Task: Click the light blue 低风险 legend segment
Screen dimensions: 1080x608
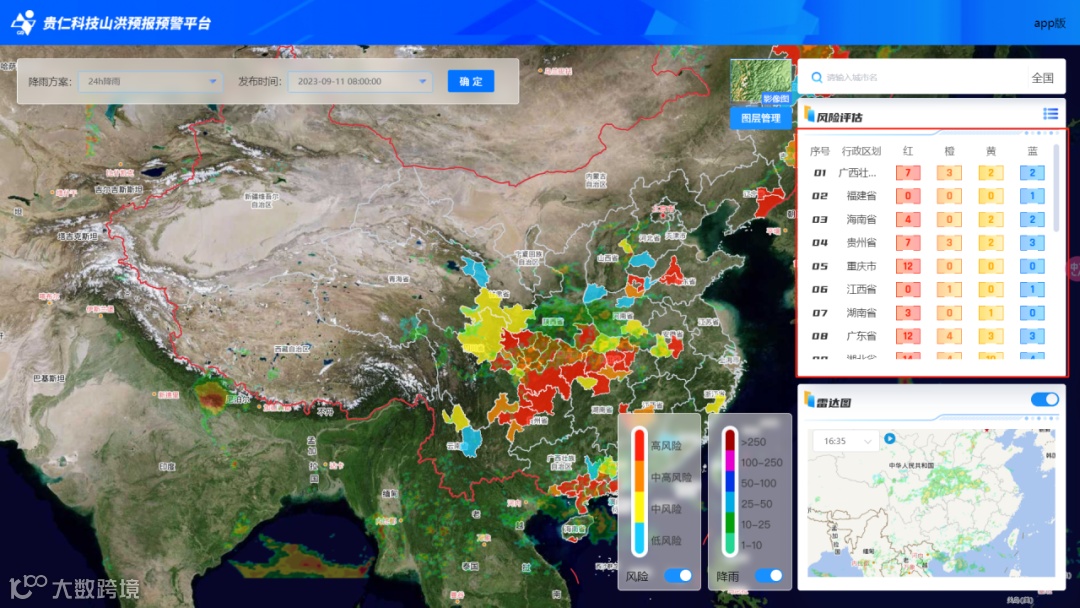Action: click(639, 539)
